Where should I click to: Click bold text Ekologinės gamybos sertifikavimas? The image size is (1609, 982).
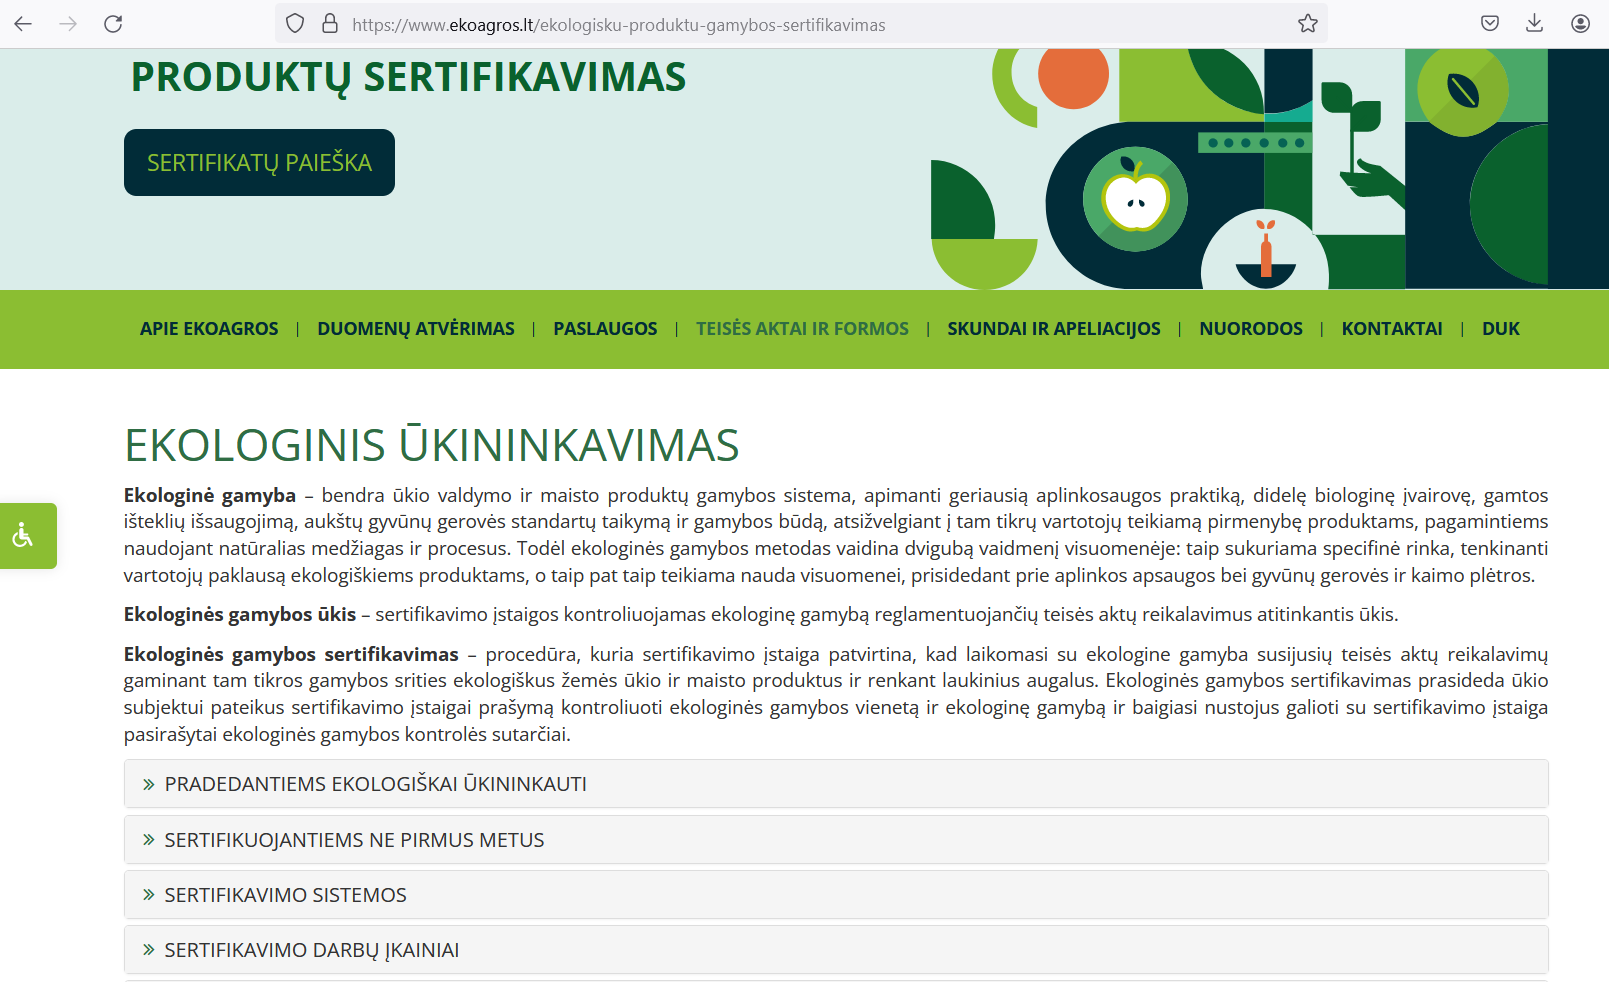pos(291,654)
